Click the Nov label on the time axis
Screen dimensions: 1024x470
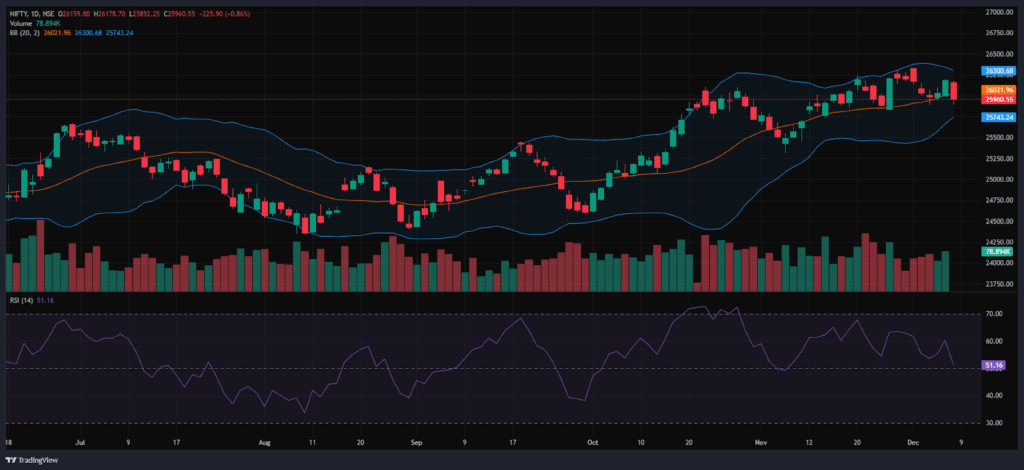[x=760, y=440]
